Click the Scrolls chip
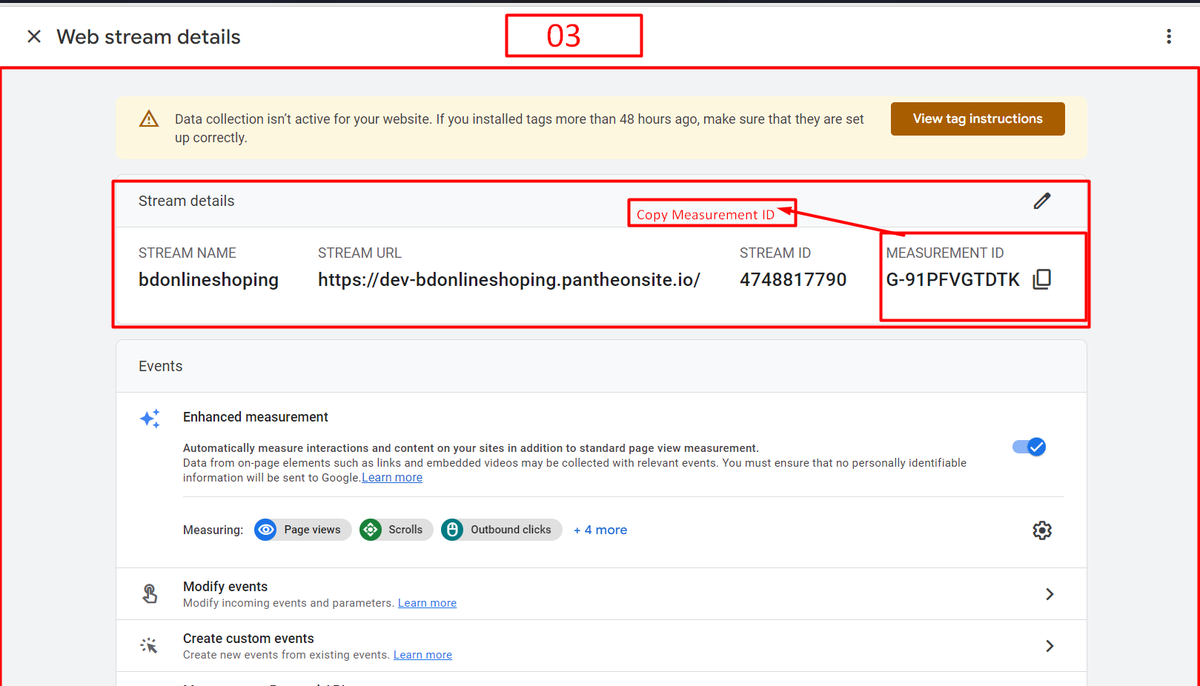Screen dimensions: 1200x686 [396, 530]
